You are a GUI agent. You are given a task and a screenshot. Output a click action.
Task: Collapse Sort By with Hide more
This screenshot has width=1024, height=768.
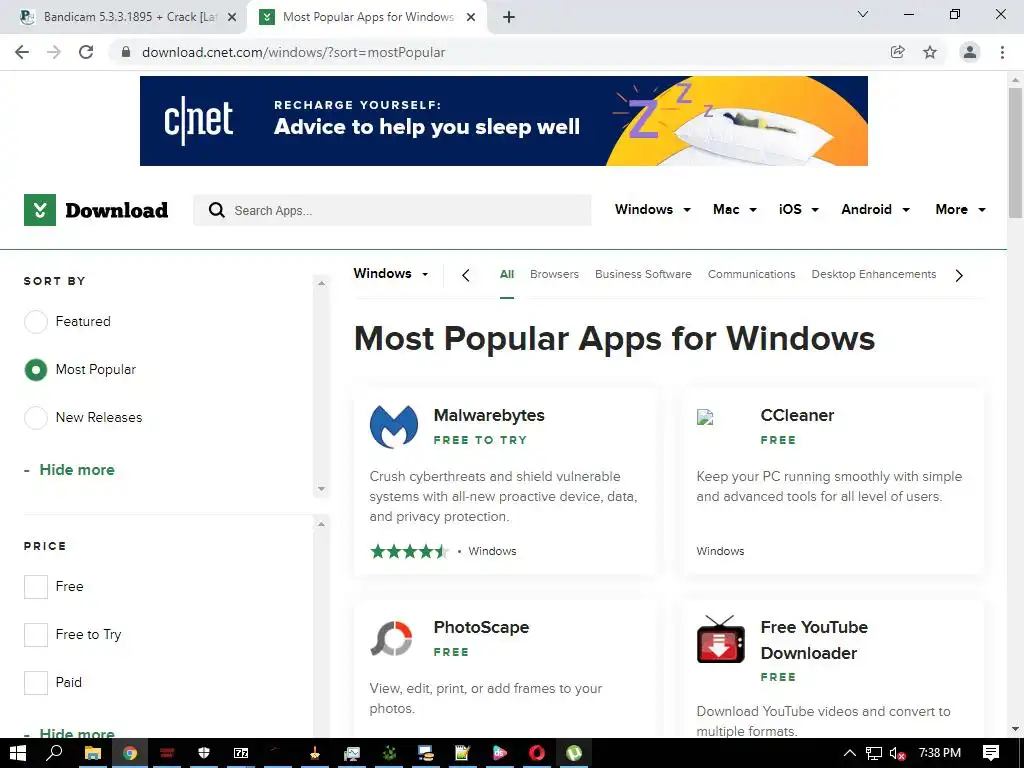(76, 470)
